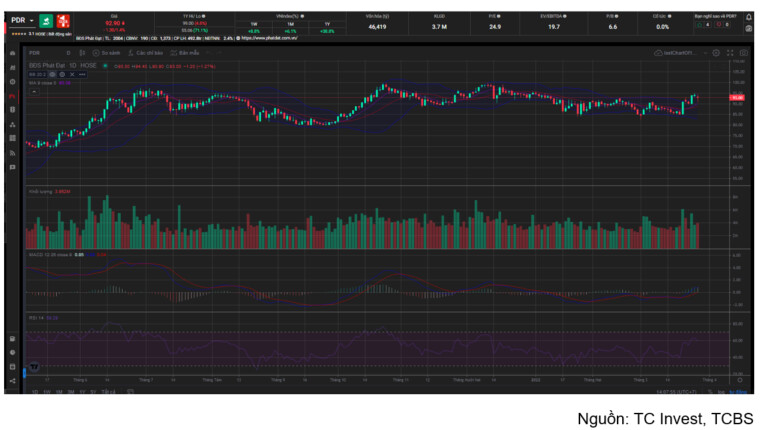762x430 pixels.
Task: Hide the BB indicator using eye icon
Action: 54,74
